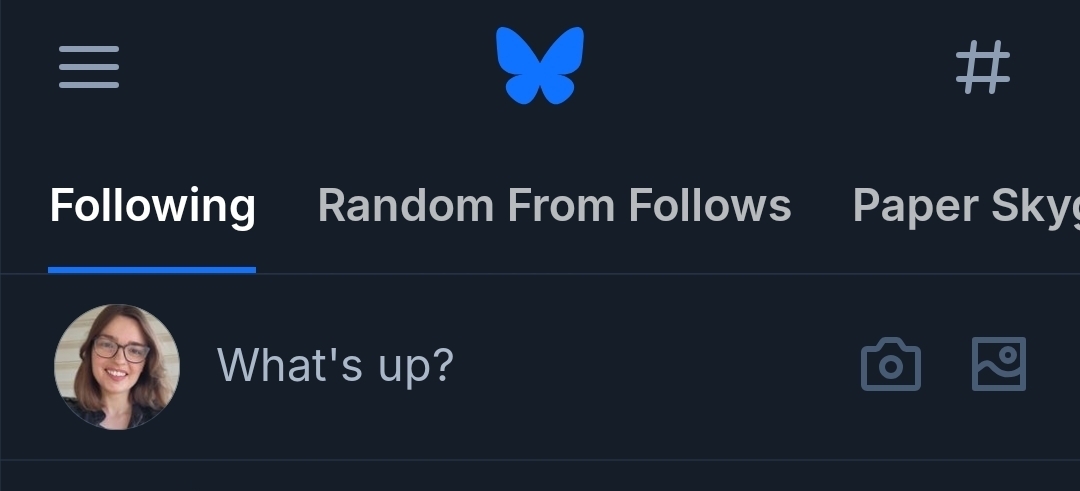Start a new post via "What's up?"
Screen dimensions: 1080x491
[x=336, y=366]
